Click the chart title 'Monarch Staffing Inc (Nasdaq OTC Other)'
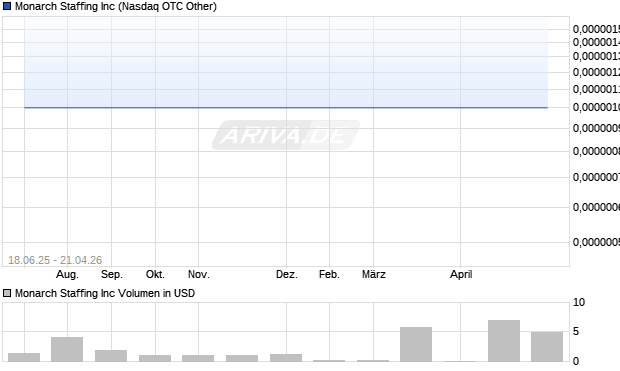The image size is (620, 371). tap(116, 6)
